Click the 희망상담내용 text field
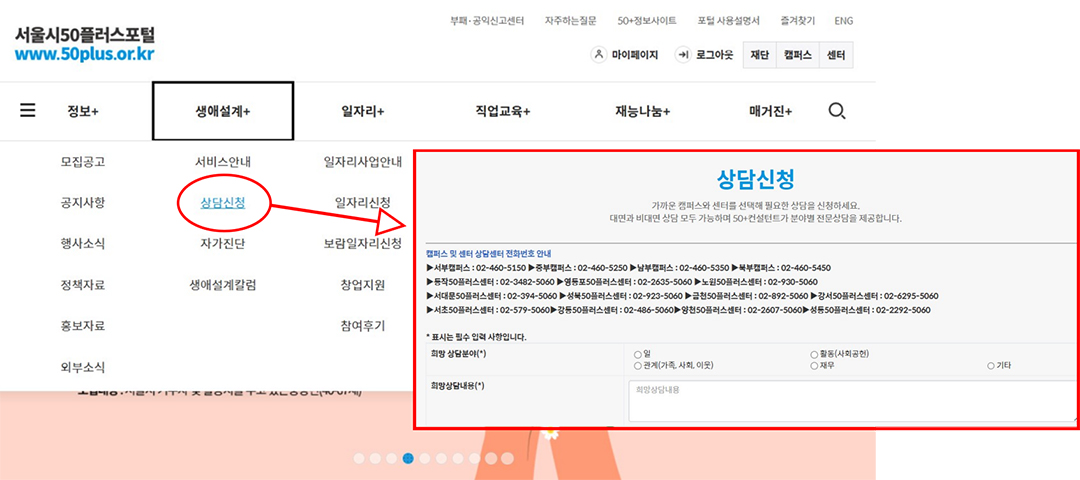This screenshot has height=480, width=1080. 850,401
